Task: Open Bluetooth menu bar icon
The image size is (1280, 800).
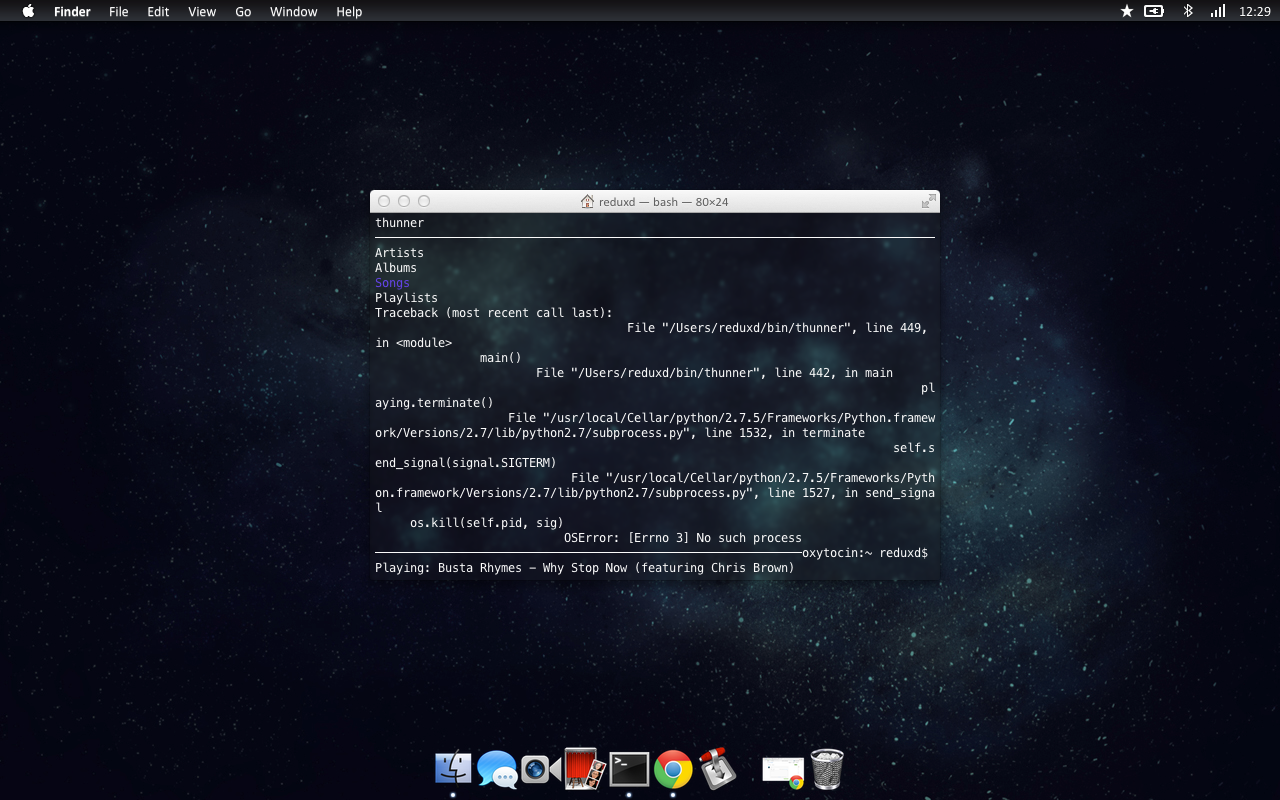Action: click(1188, 11)
